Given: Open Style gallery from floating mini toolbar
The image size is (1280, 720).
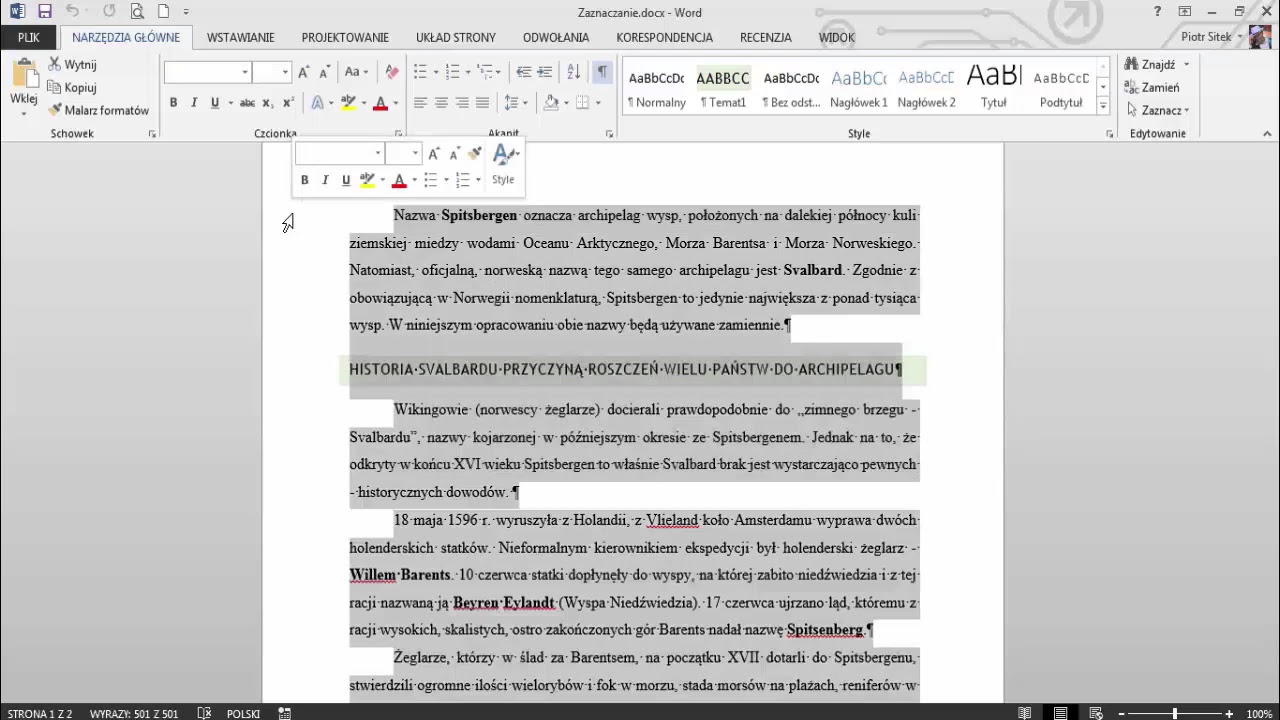Looking at the screenshot, I should tap(504, 164).
